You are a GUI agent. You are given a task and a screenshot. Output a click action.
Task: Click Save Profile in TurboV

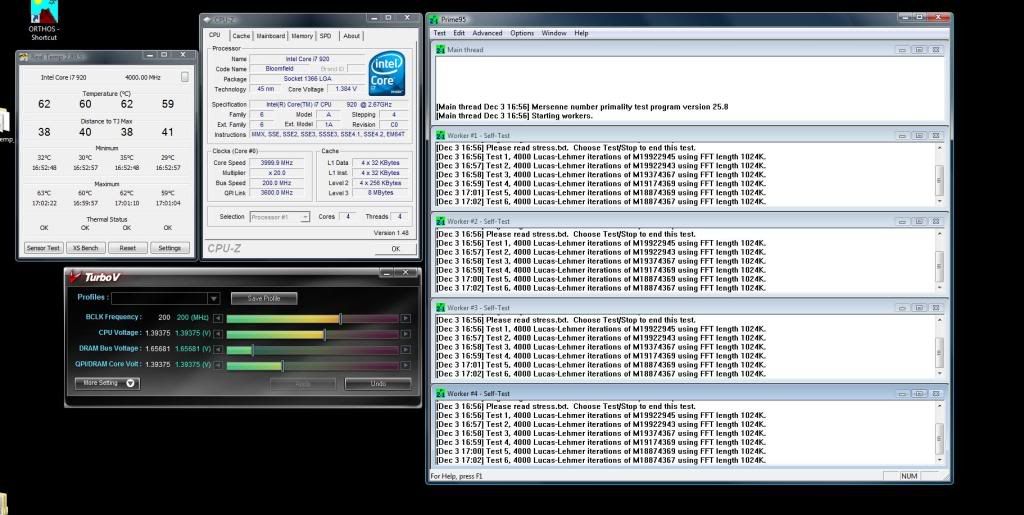(x=264, y=298)
